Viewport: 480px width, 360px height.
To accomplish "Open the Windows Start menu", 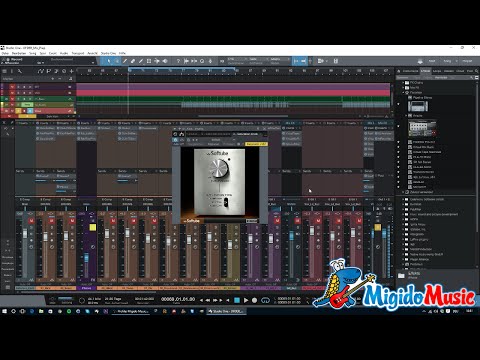I will coord(5,311).
